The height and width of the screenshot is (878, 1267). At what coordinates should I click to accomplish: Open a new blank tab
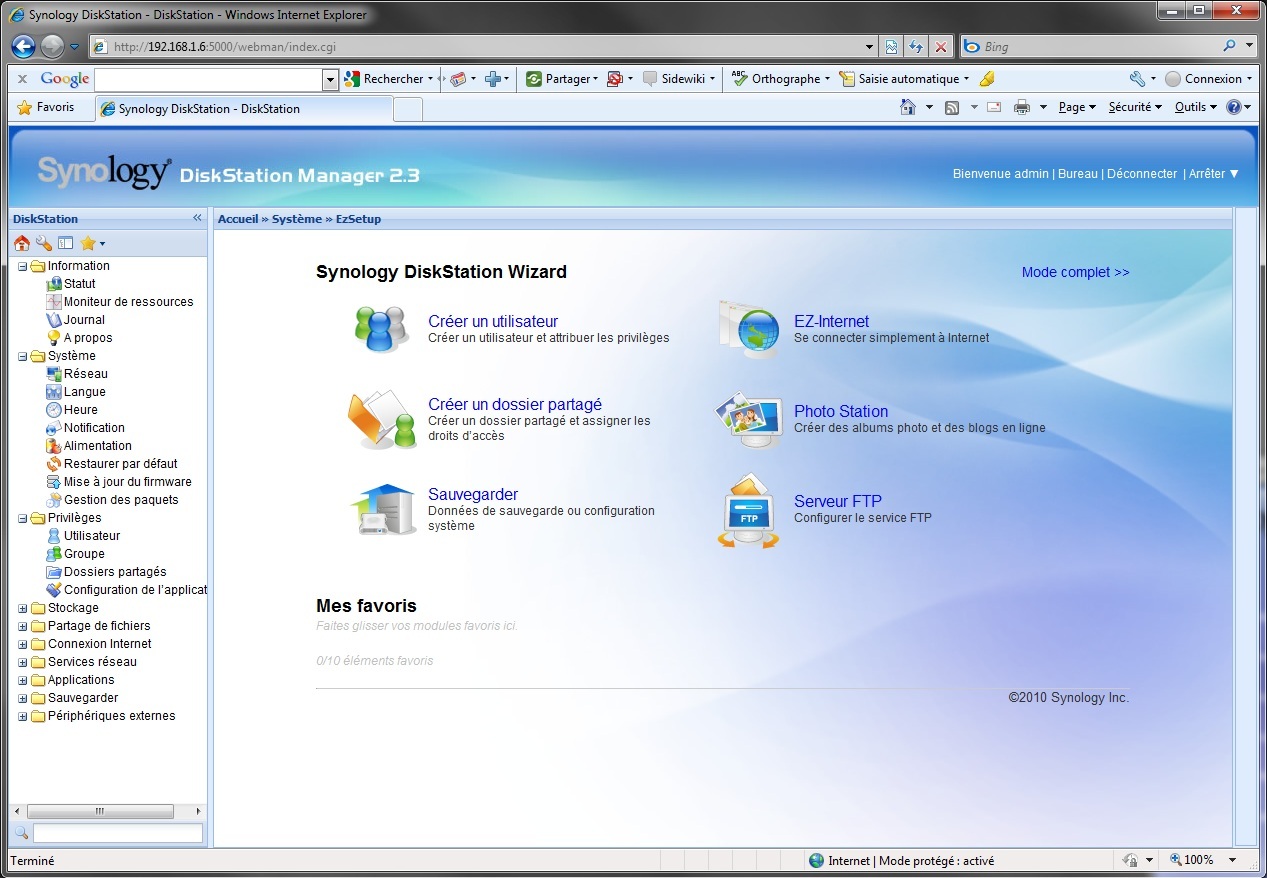tap(408, 109)
